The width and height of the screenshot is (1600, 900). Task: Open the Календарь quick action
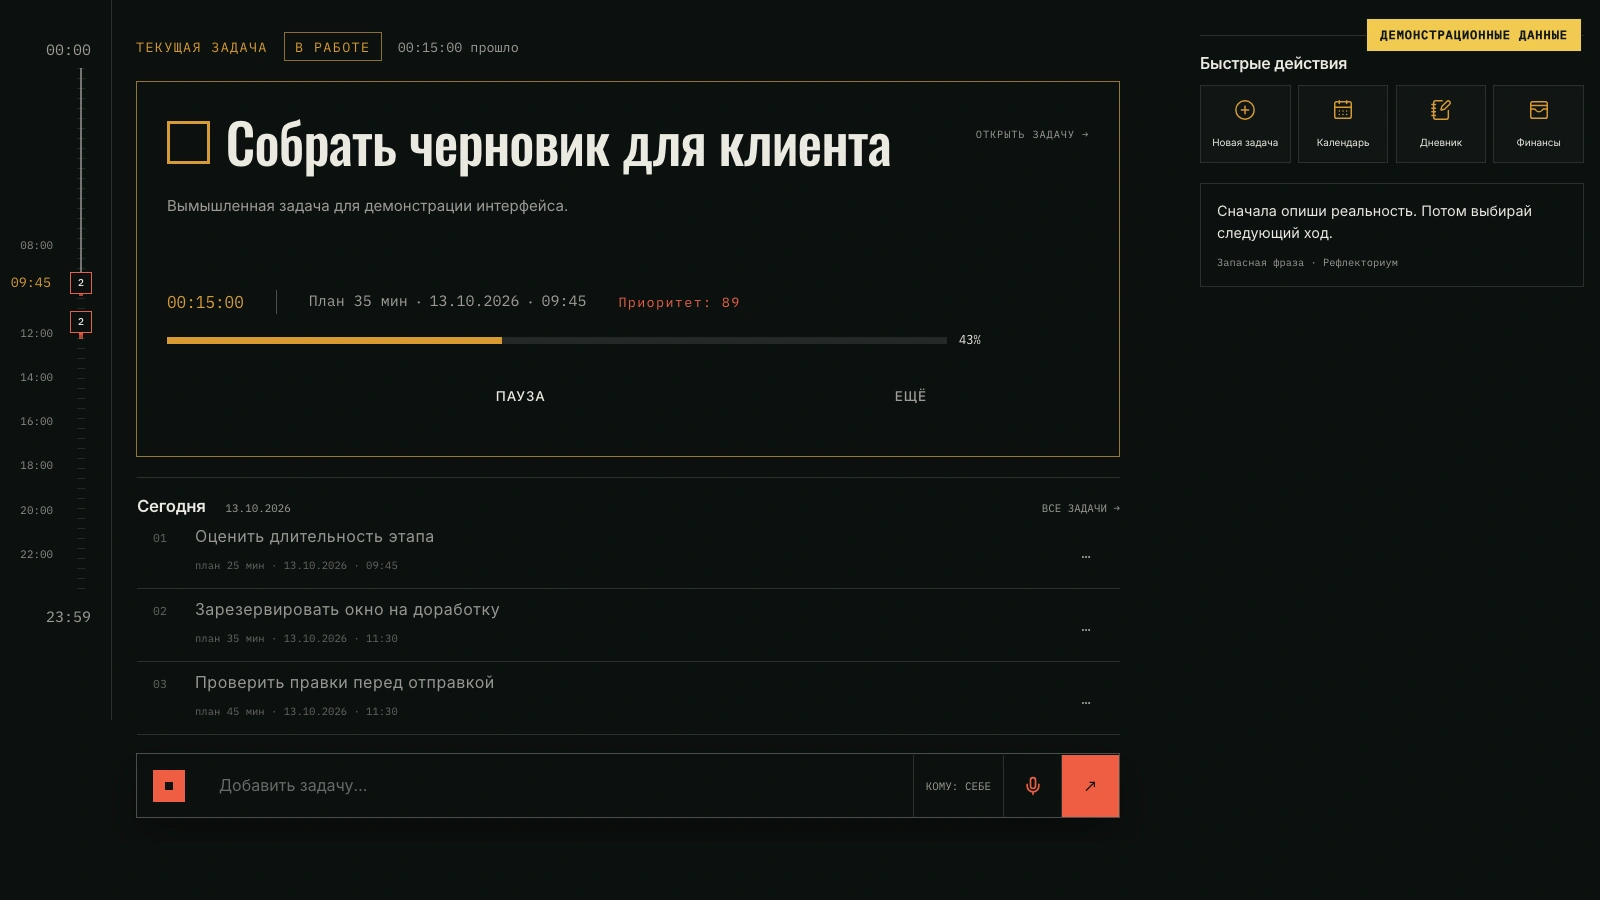coord(1343,124)
